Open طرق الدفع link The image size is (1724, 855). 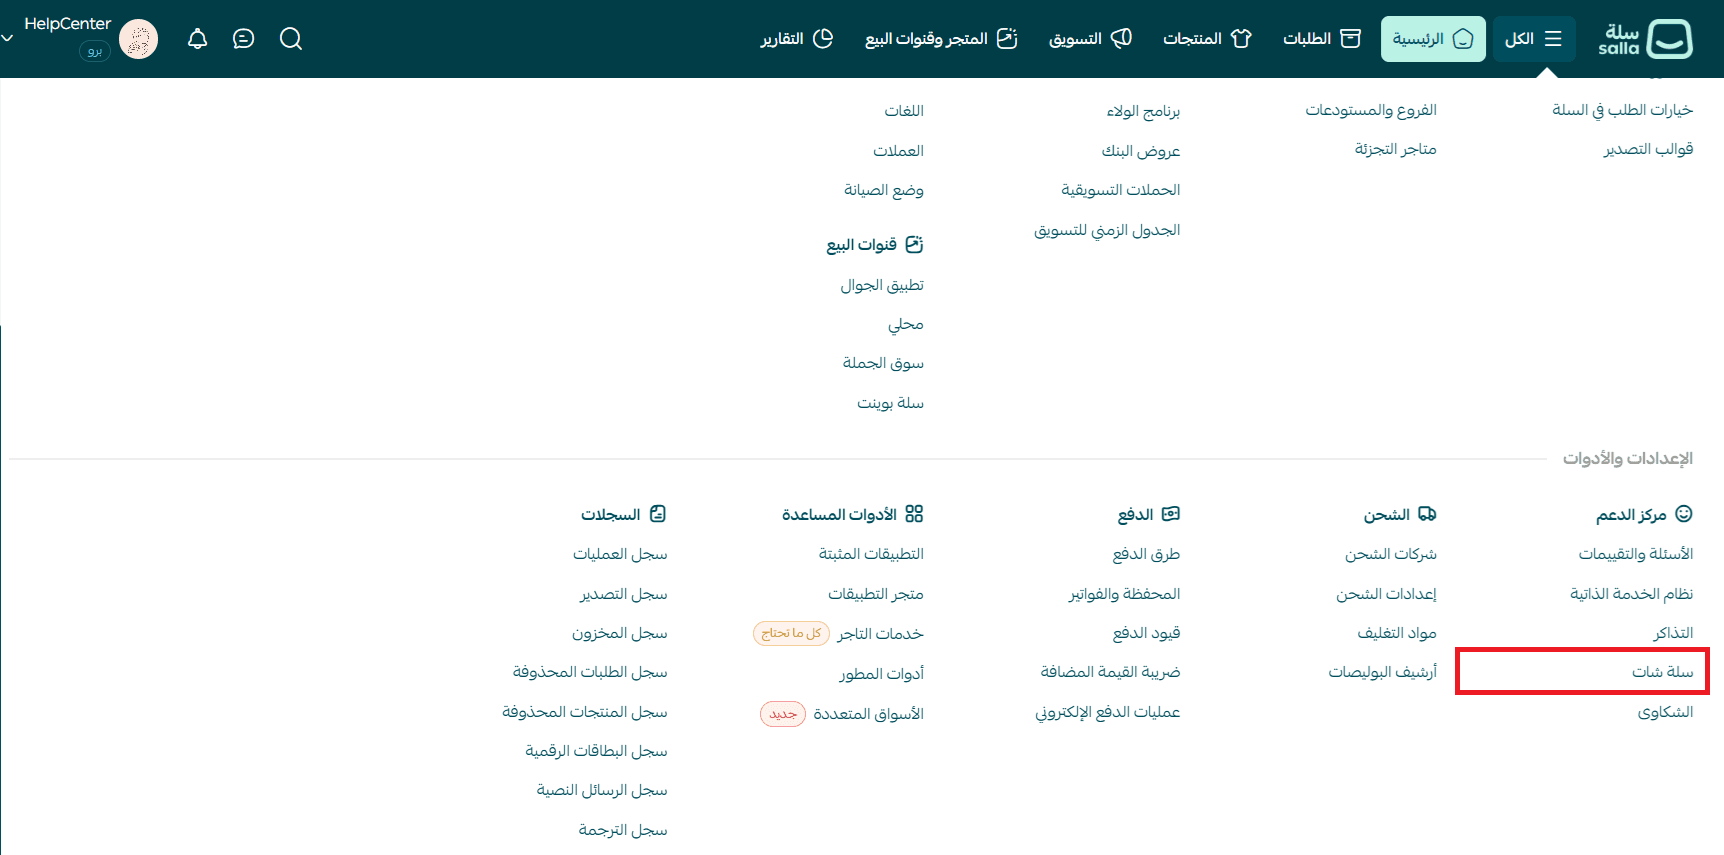point(1146,554)
